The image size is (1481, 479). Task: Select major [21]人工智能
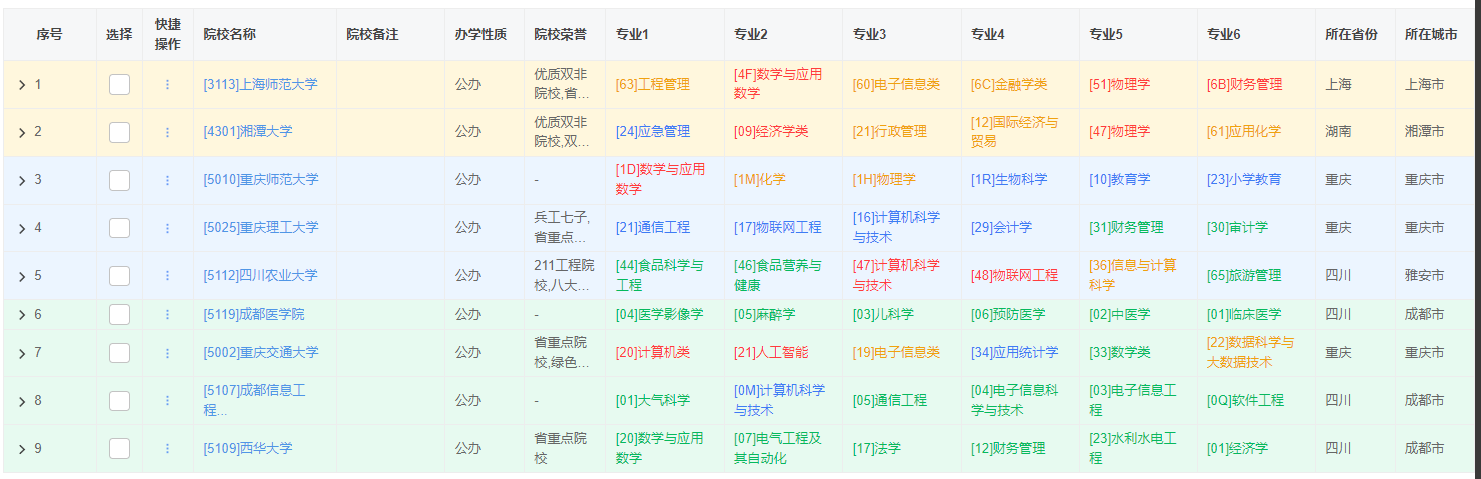[x=771, y=353]
